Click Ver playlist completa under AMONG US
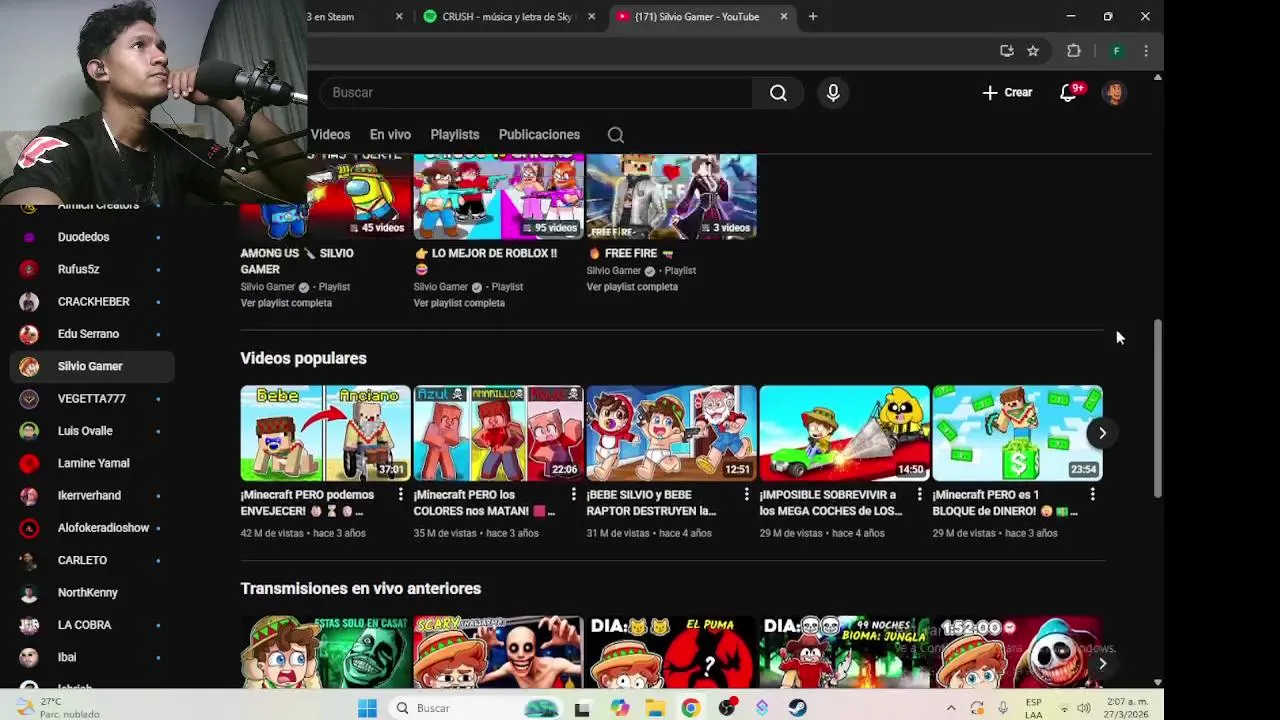The width and height of the screenshot is (1280, 720). [286, 303]
